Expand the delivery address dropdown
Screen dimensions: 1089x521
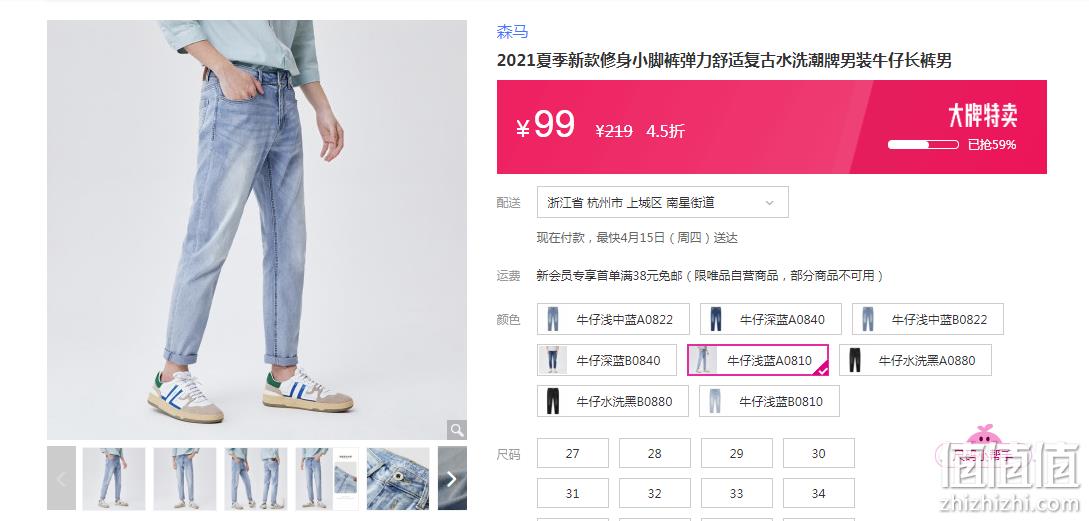pyautogui.click(x=663, y=202)
